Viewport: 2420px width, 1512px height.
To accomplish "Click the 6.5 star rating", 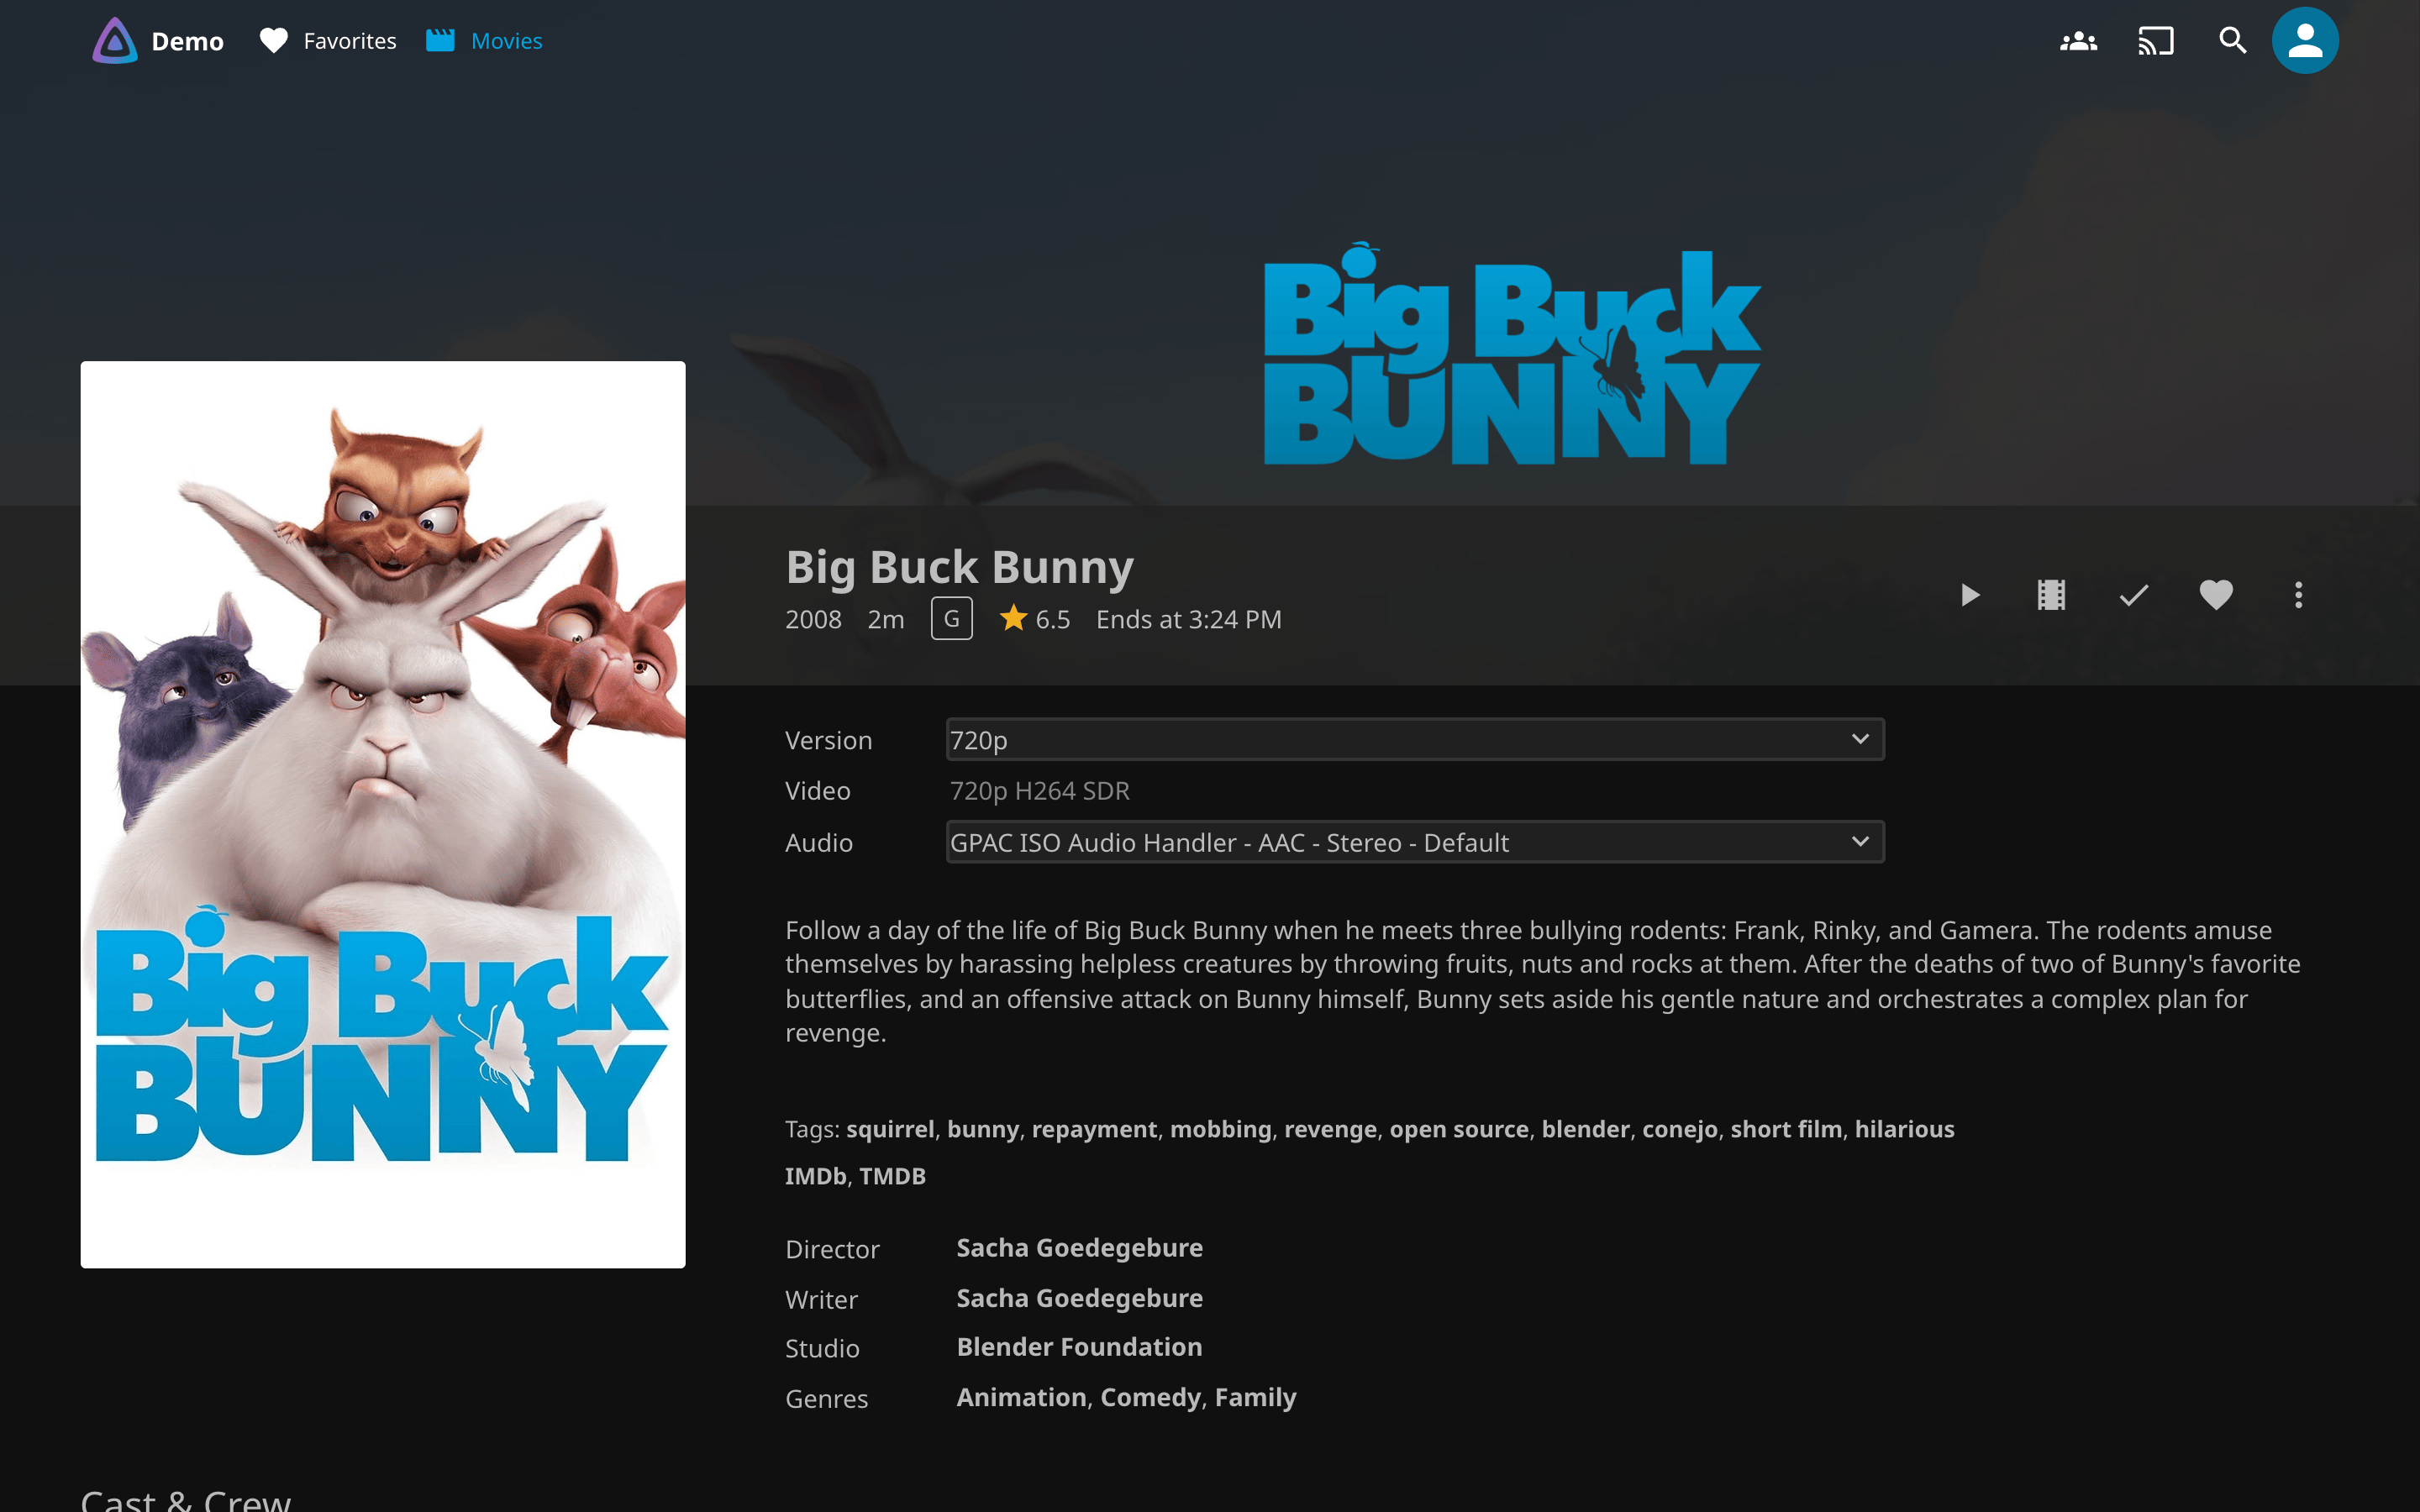I will coord(1034,619).
